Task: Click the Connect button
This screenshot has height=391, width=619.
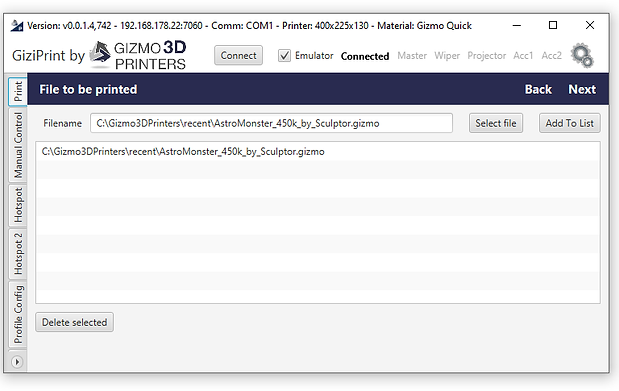Action: pyautogui.click(x=238, y=55)
